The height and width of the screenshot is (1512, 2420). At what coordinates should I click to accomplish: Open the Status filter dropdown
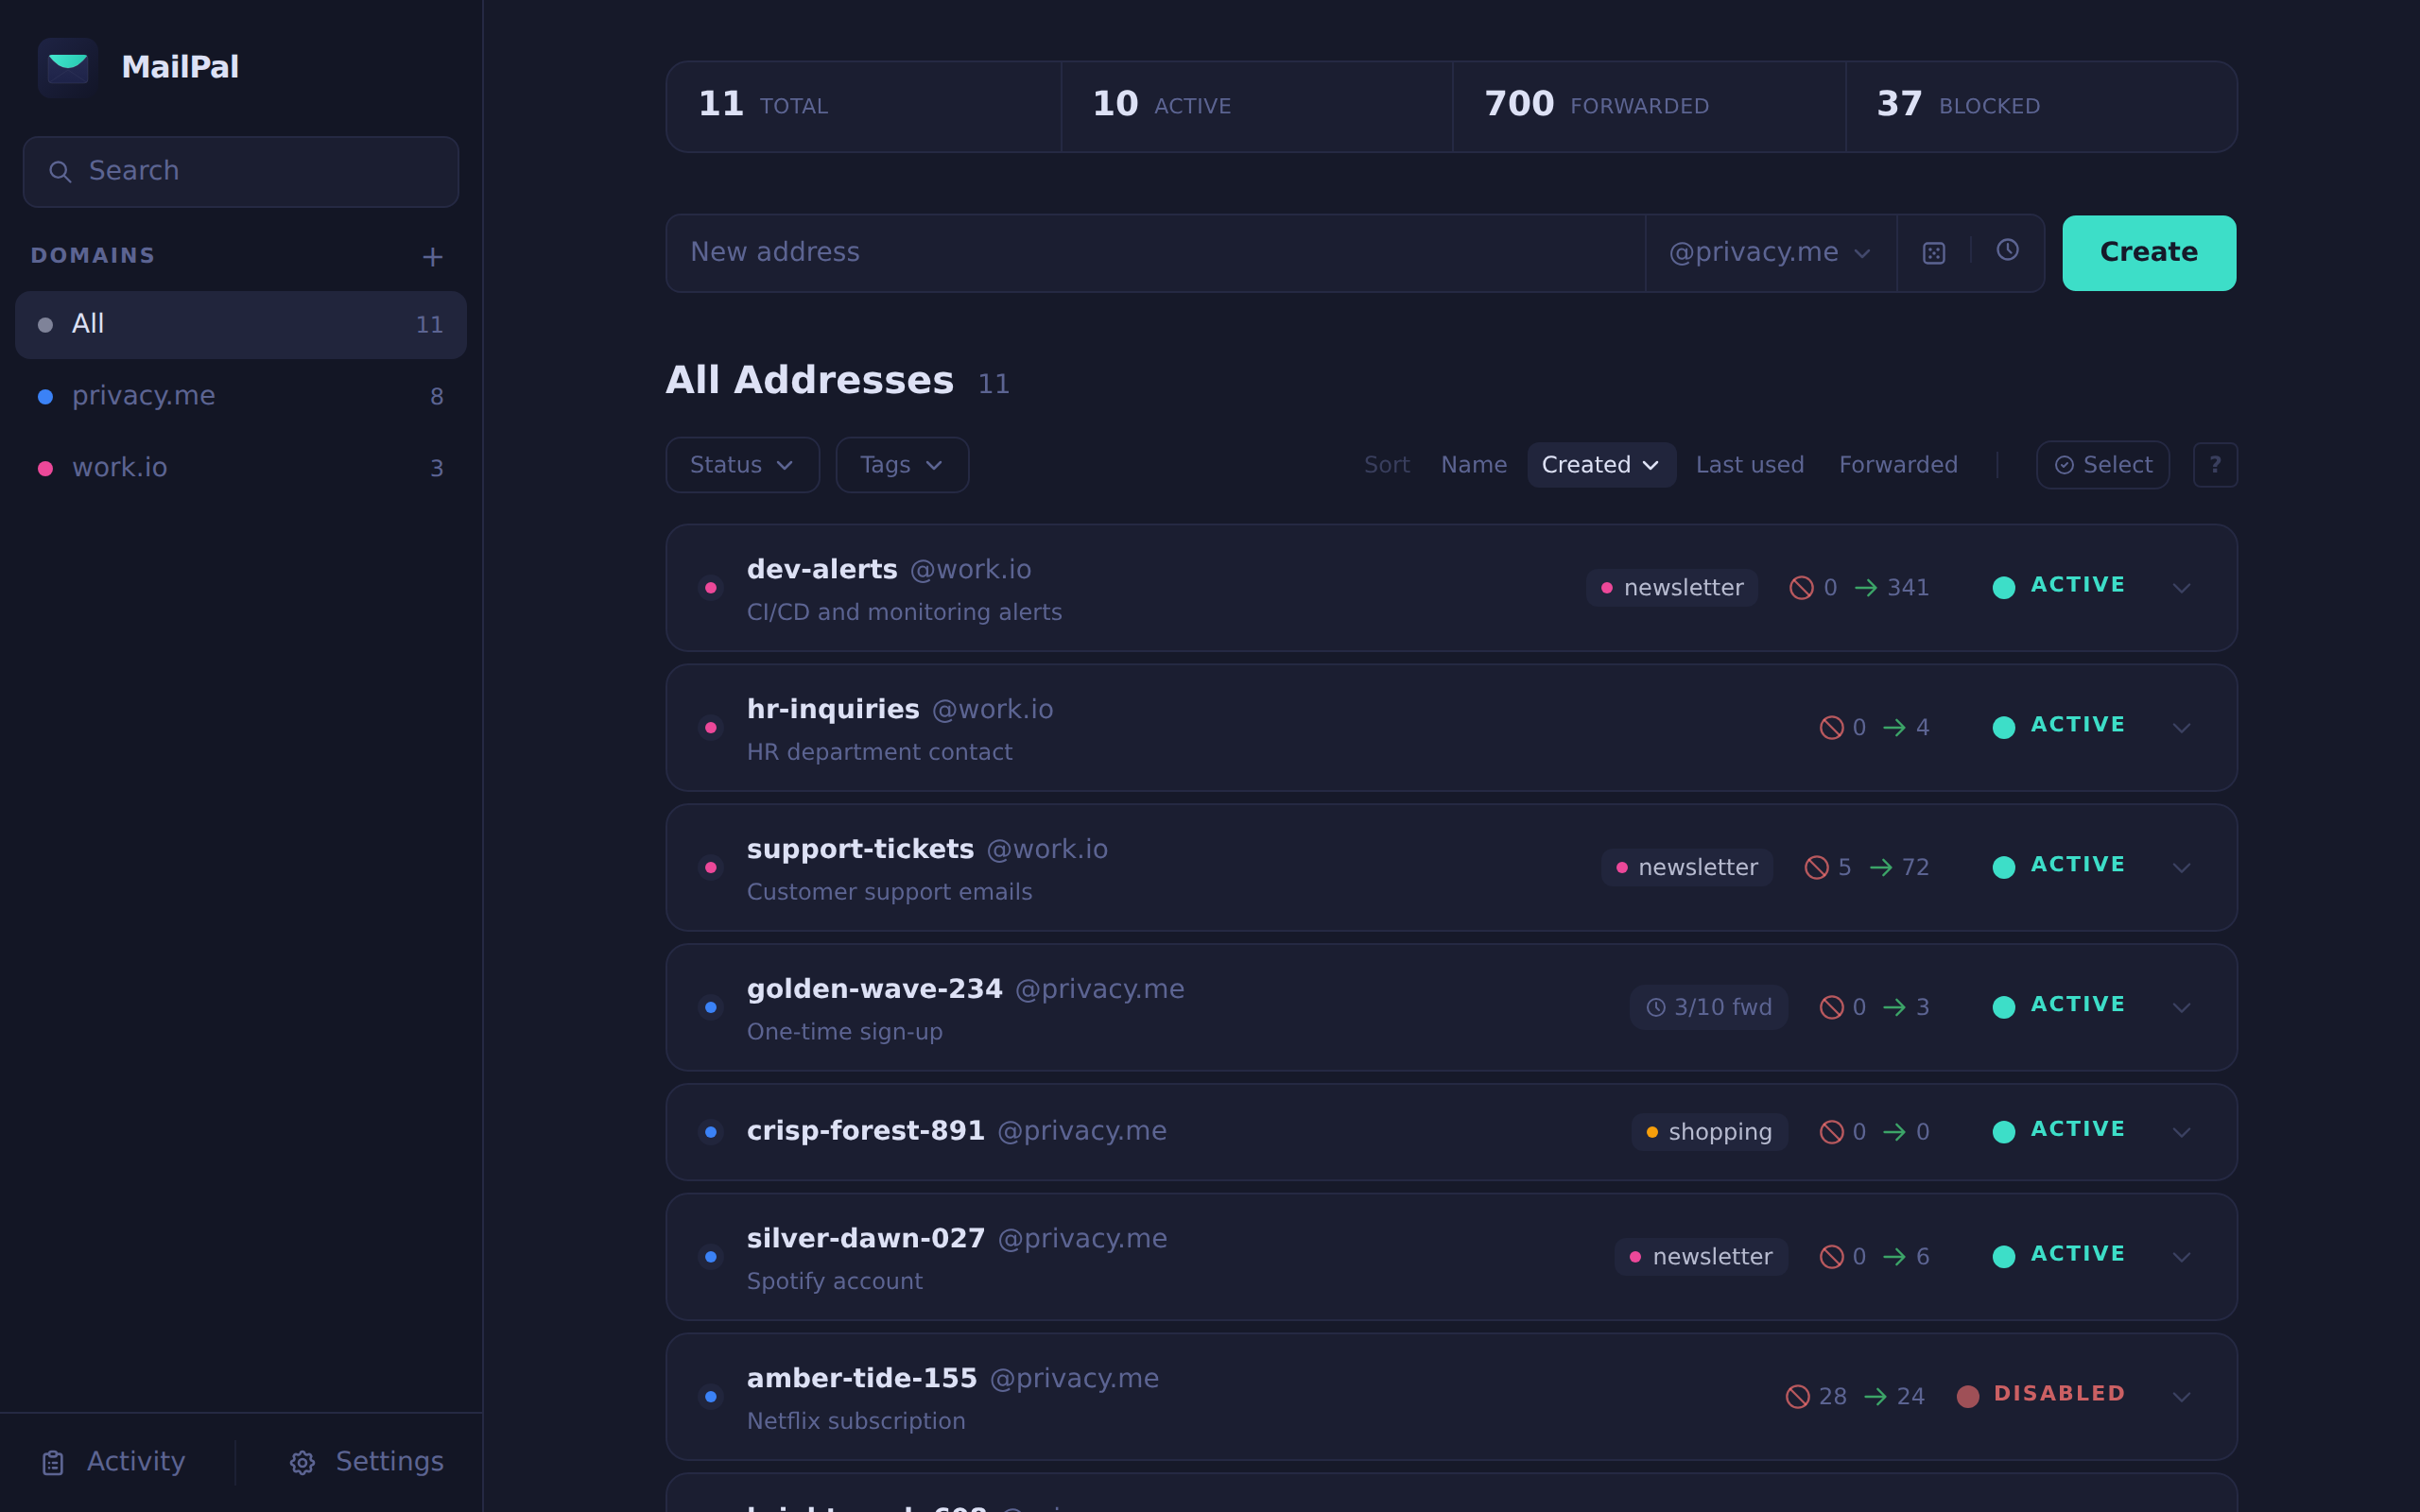[742, 464]
